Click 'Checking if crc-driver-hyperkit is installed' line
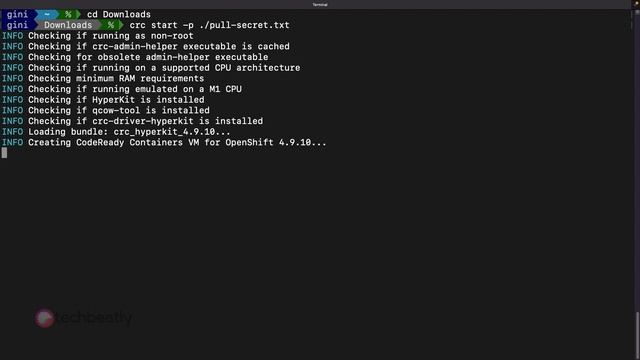Viewport: 640px width, 360px height. pos(145,121)
